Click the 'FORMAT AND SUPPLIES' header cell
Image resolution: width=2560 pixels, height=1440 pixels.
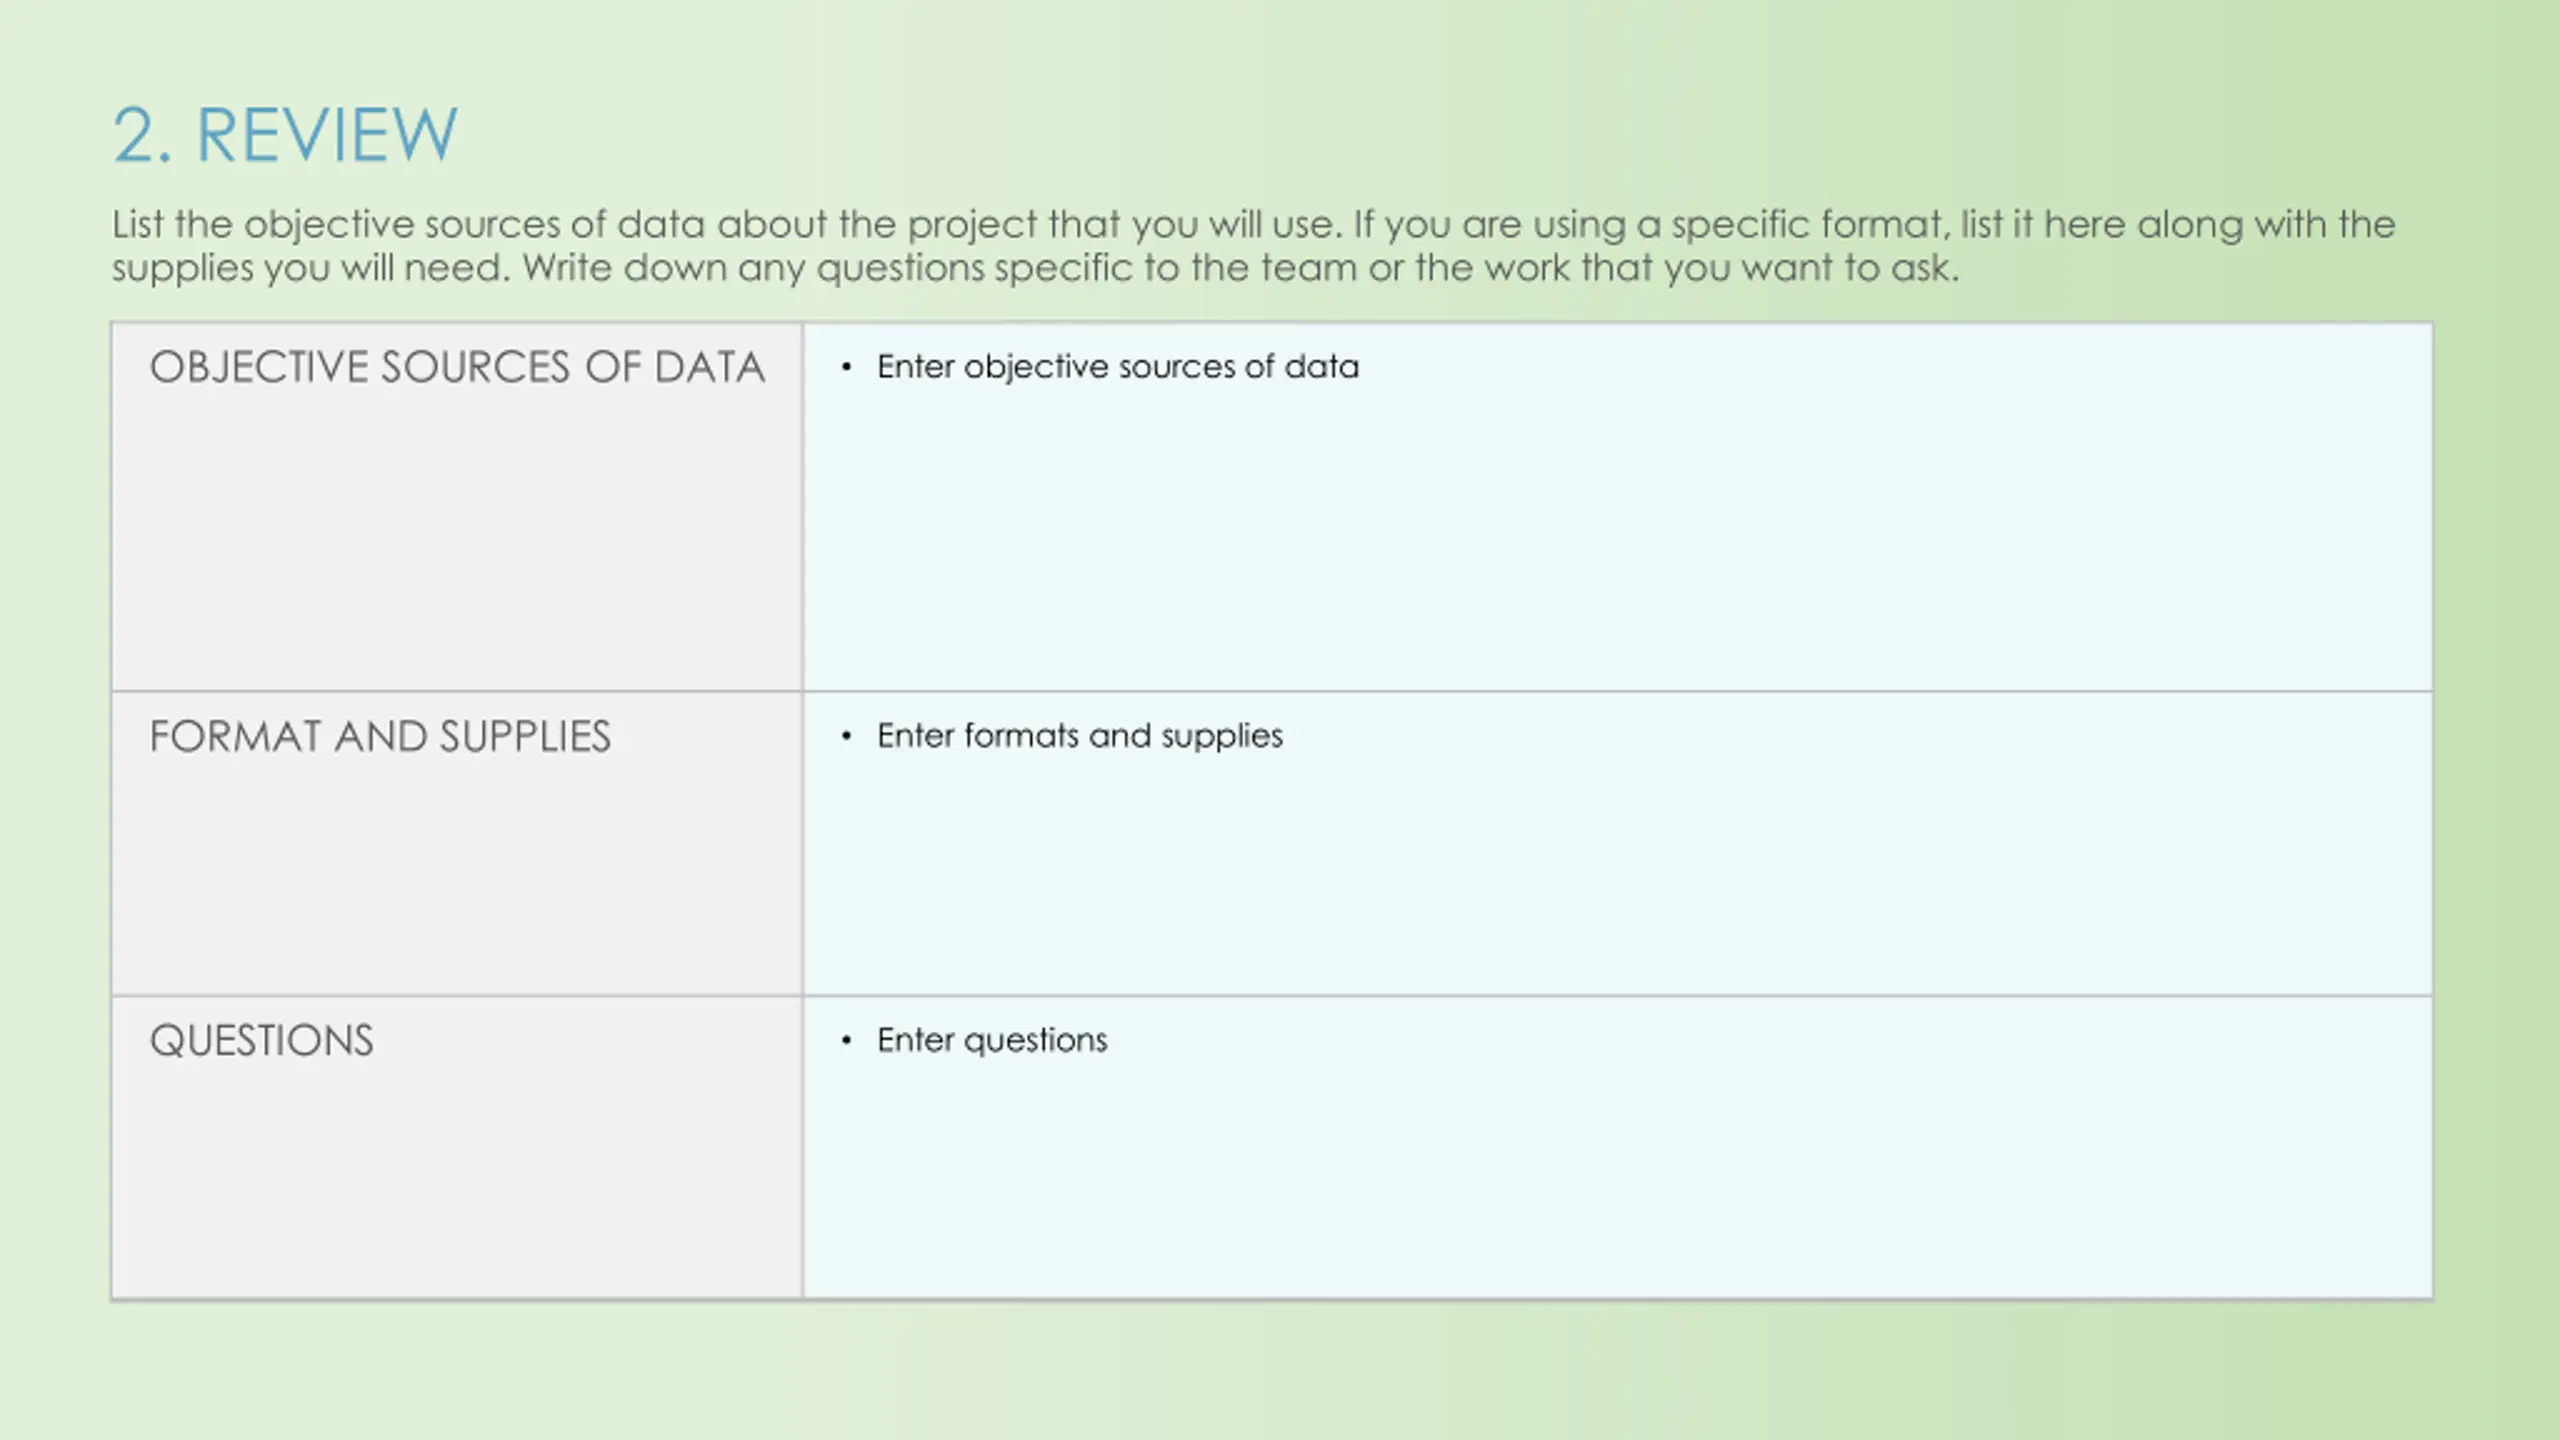coord(457,843)
